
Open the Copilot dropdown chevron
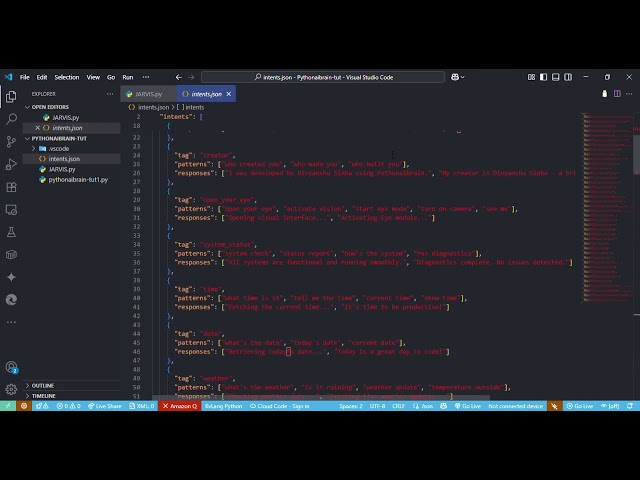point(462,77)
